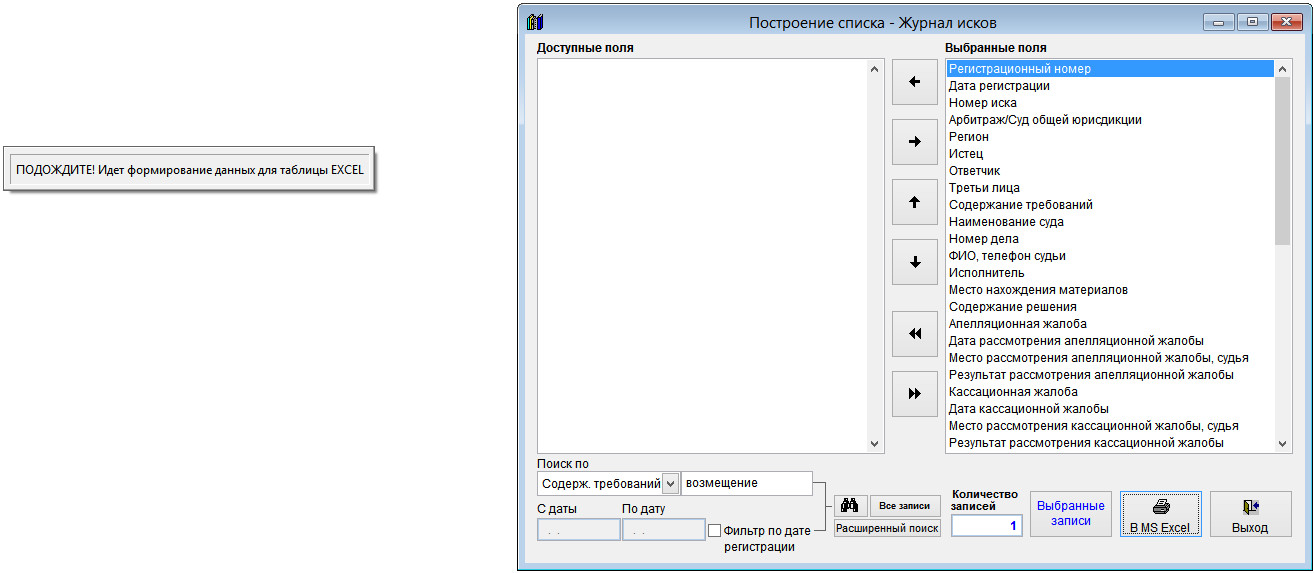Select Наименование суда field
The image size is (1314, 573).
[x=1110, y=222]
